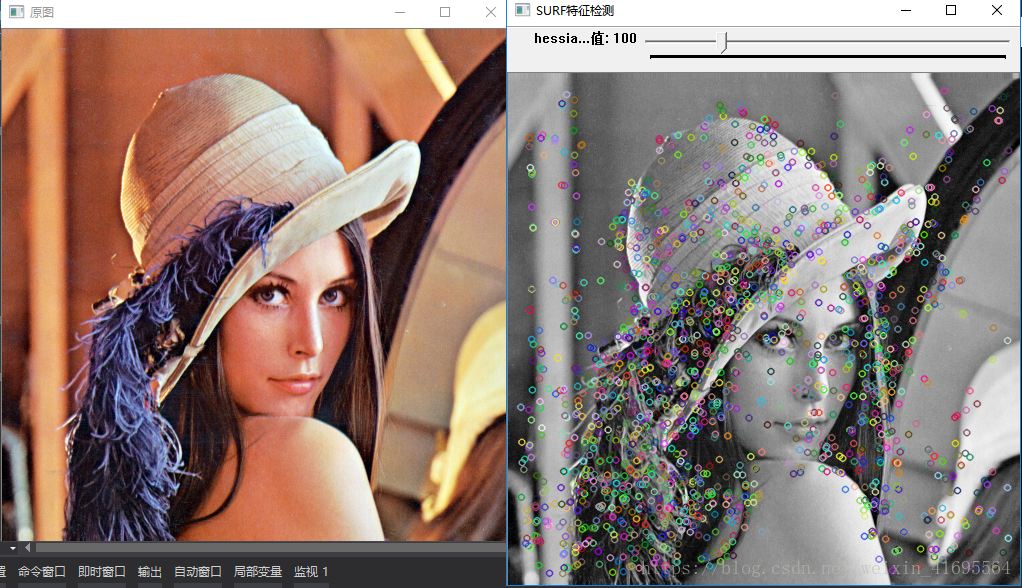Image resolution: width=1022 pixels, height=588 pixels.
Task: Click the SURF特征检测 window title icon
Action: [523, 10]
